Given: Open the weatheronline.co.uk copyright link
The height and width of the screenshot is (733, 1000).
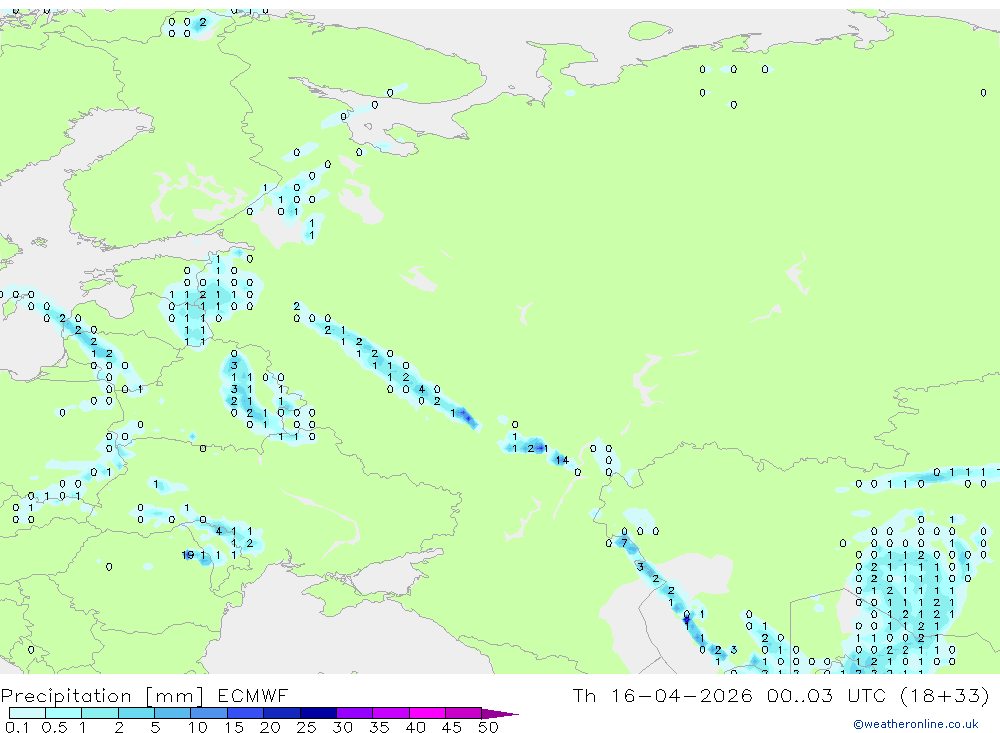Looking at the screenshot, I should click(x=915, y=724).
